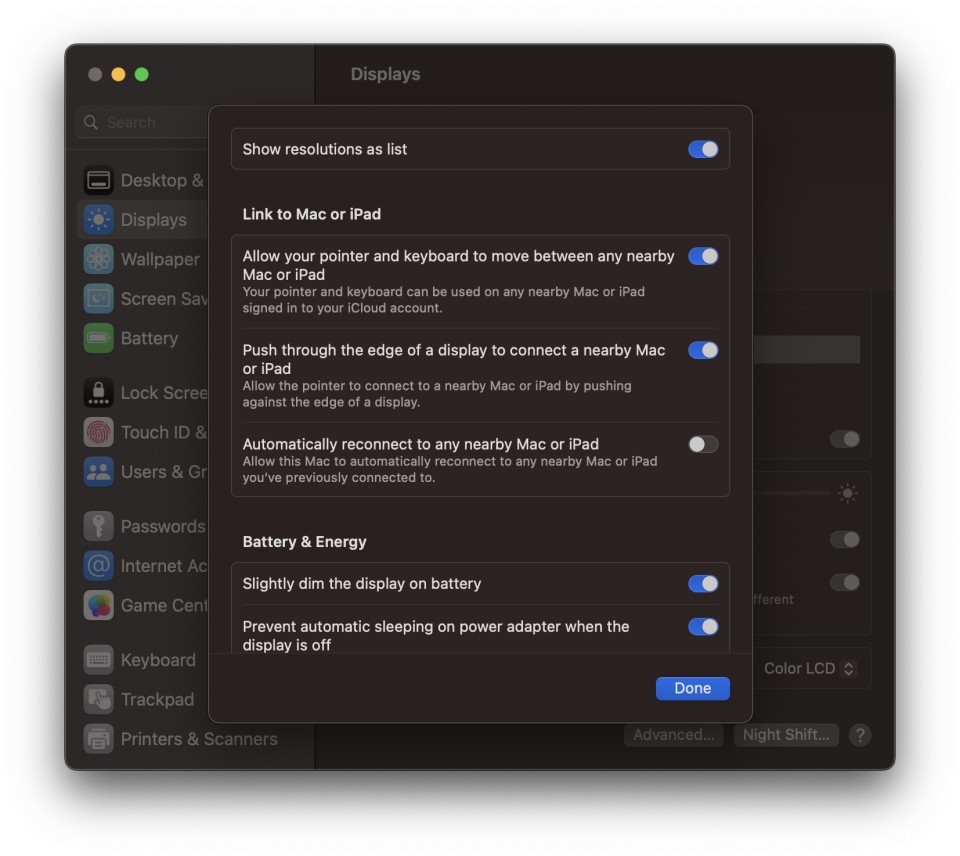This screenshot has width=960, height=856.
Task: Click the Lock Screen padlock icon
Action: (98, 393)
